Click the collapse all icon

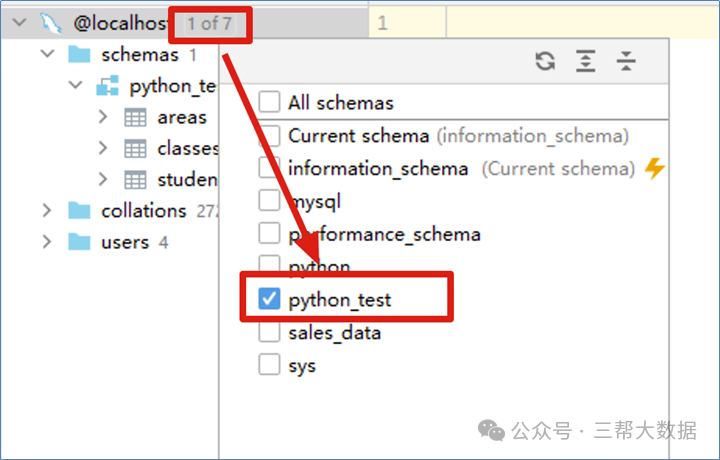pos(626,62)
